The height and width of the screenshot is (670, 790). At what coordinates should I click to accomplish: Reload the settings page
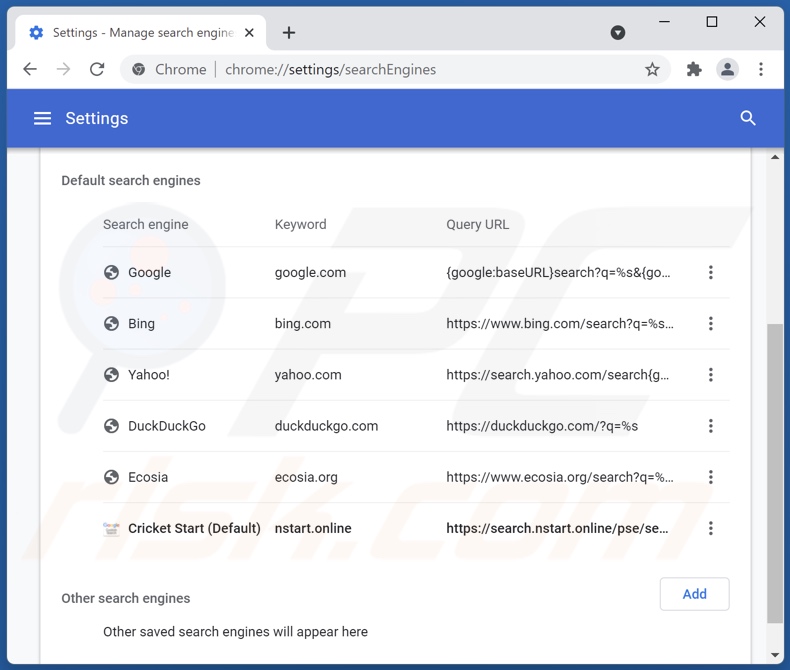coord(97,69)
